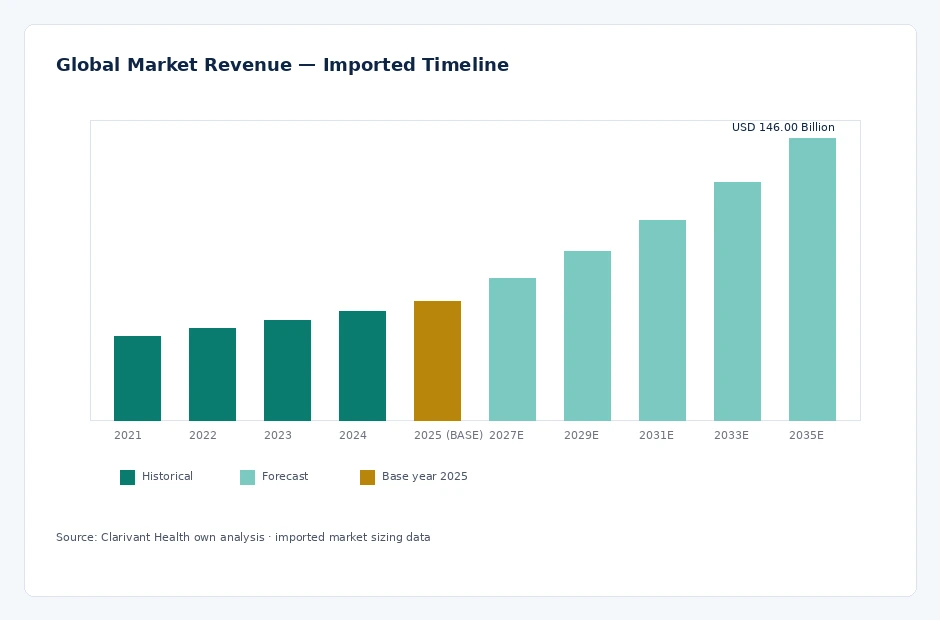Select the 2031E forecast bar
The width and height of the screenshot is (940, 620).
pos(662,320)
